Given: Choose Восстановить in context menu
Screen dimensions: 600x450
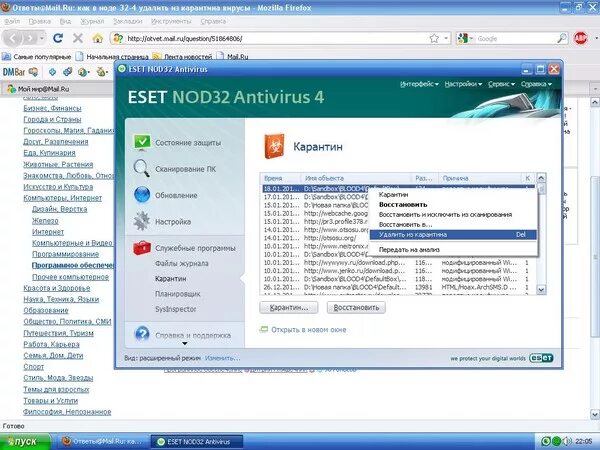Looking at the screenshot, I should click(x=403, y=204).
